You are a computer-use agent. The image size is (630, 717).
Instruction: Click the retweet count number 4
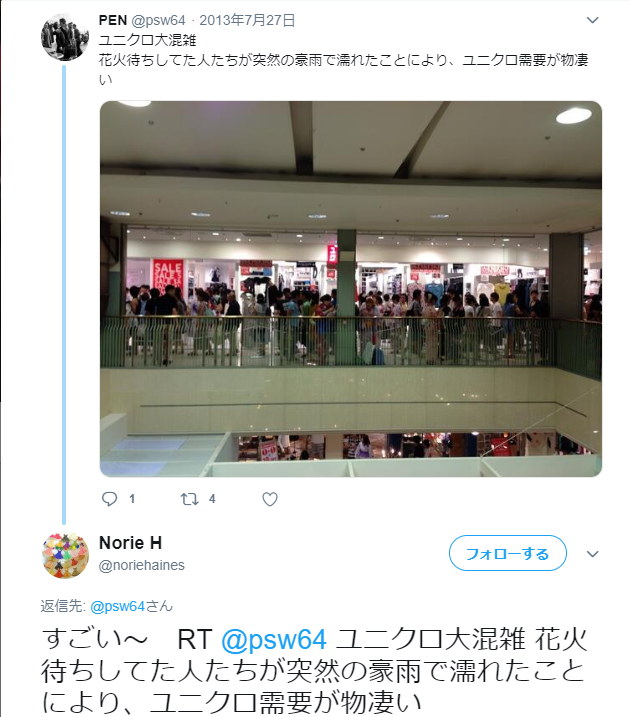[212, 498]
